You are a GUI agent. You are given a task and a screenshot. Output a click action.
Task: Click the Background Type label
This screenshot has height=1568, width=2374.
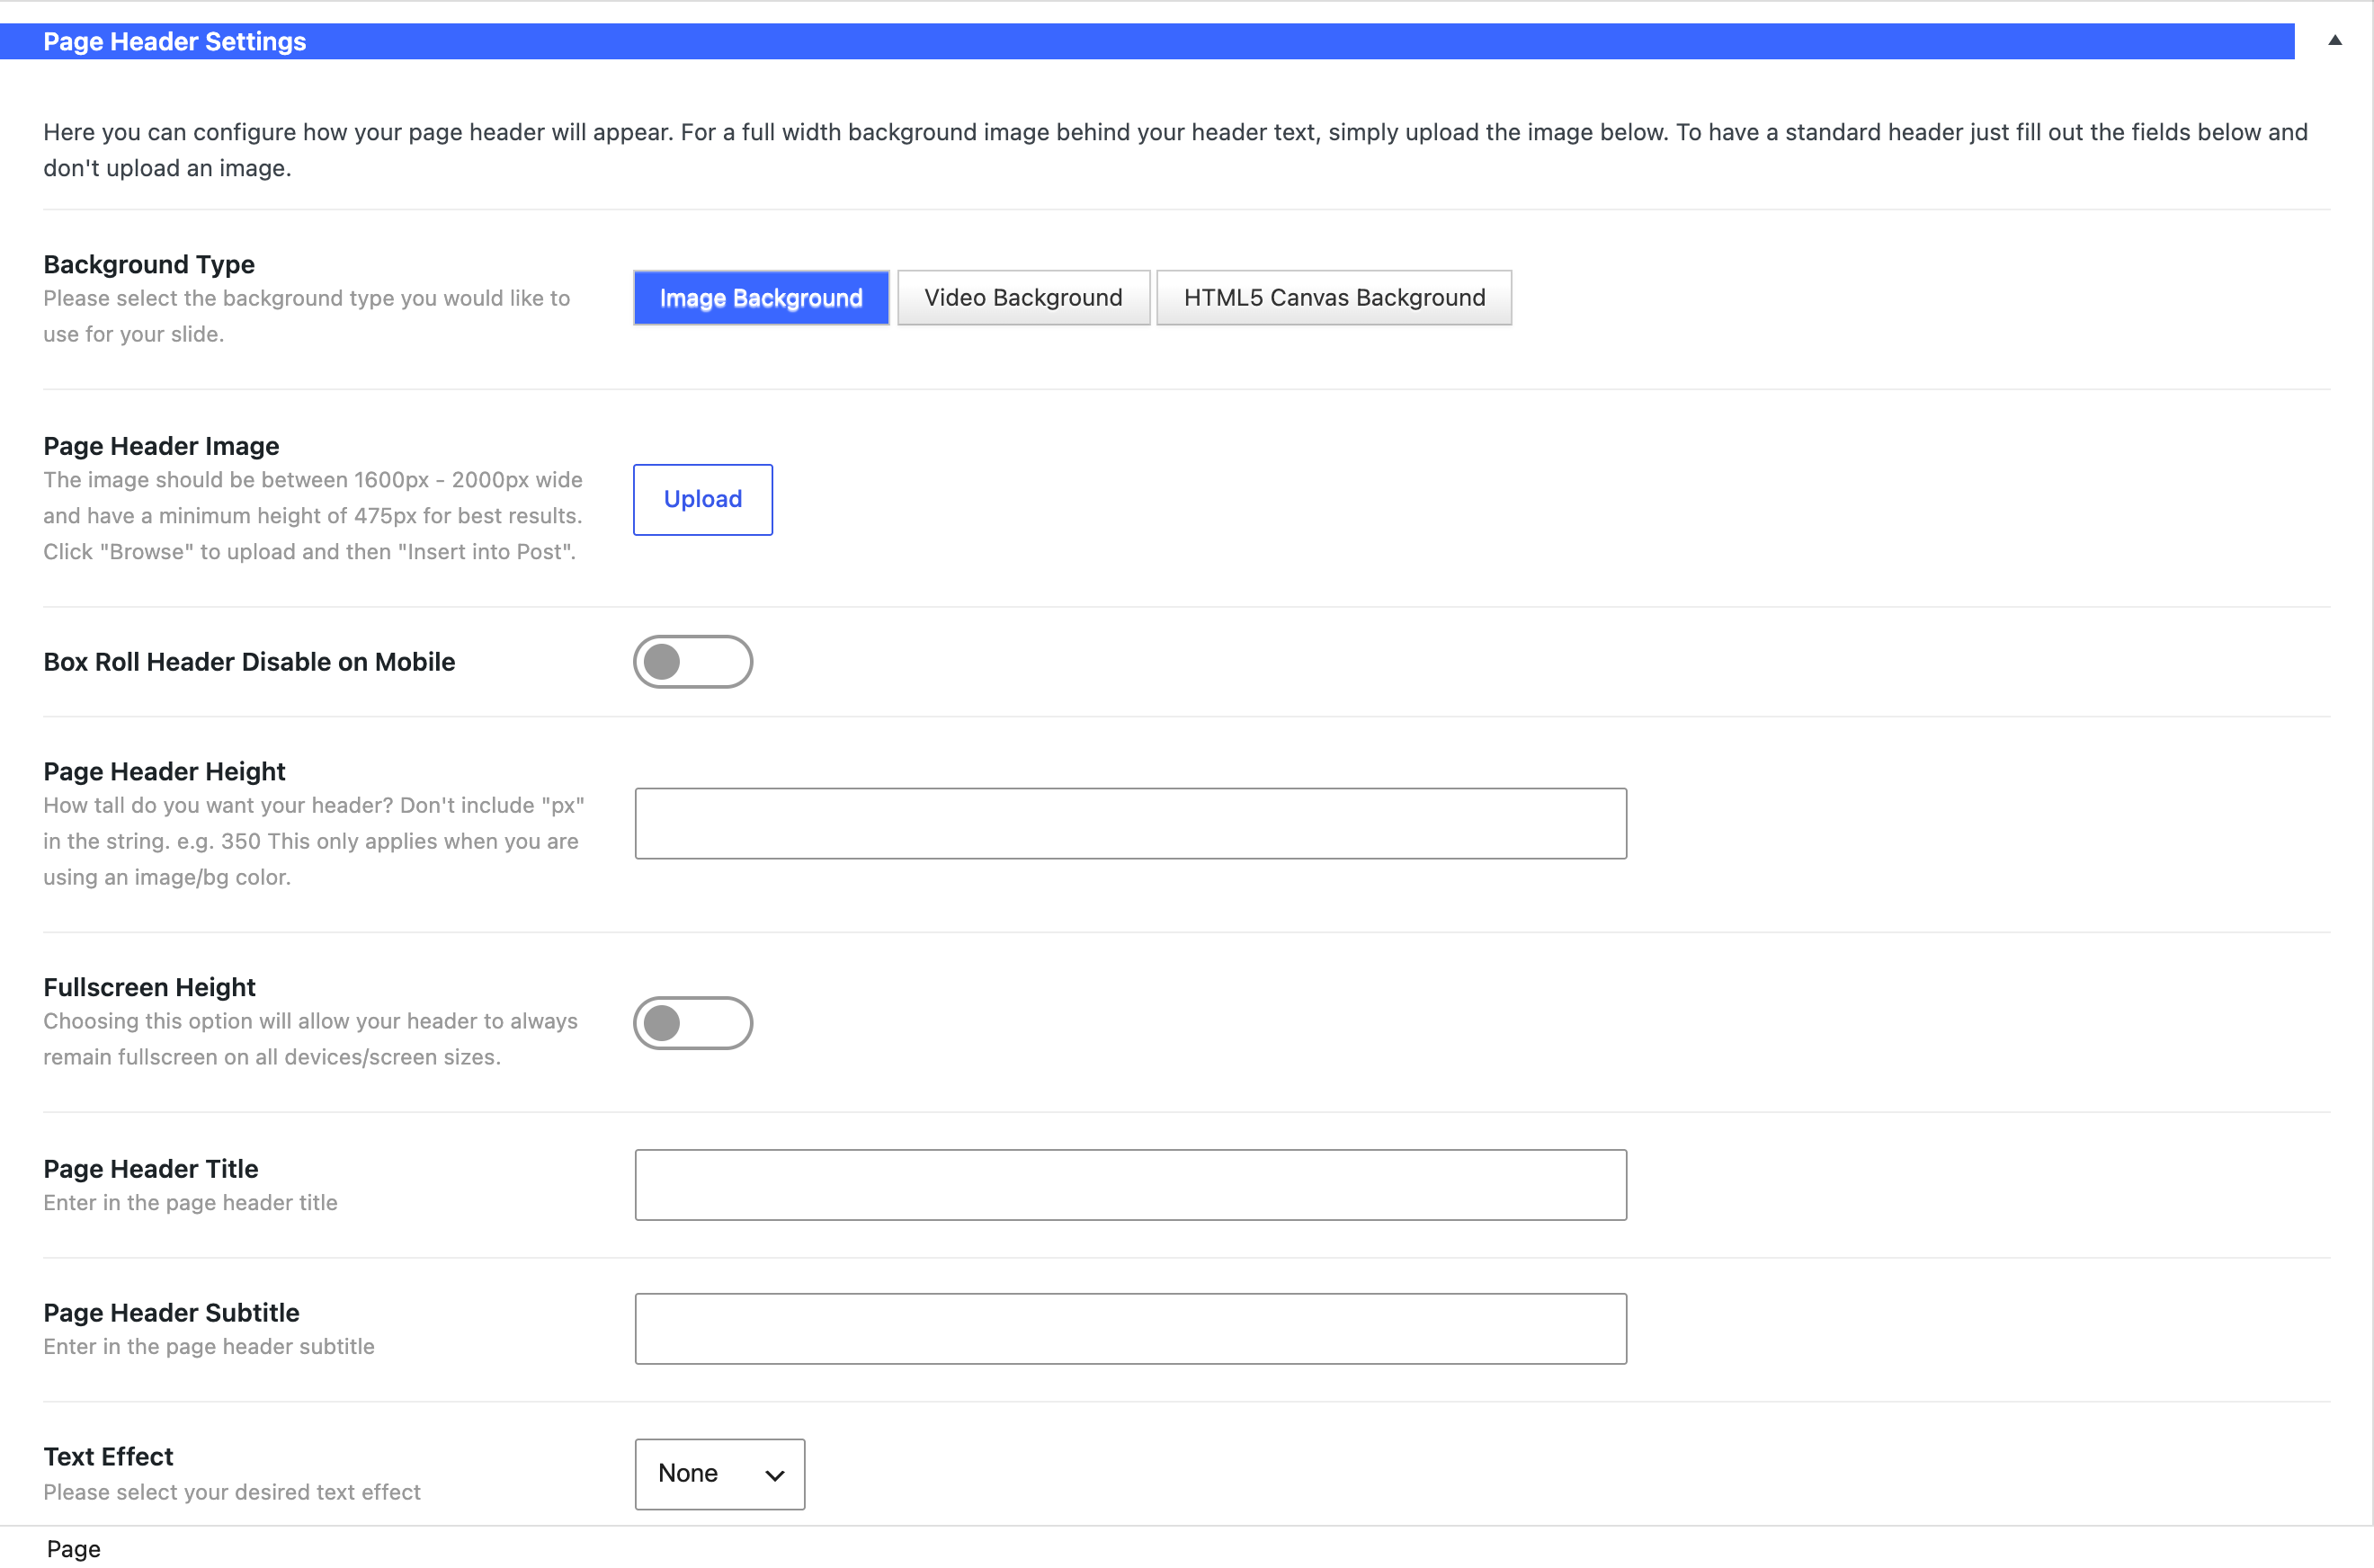(x=149, y=264)
